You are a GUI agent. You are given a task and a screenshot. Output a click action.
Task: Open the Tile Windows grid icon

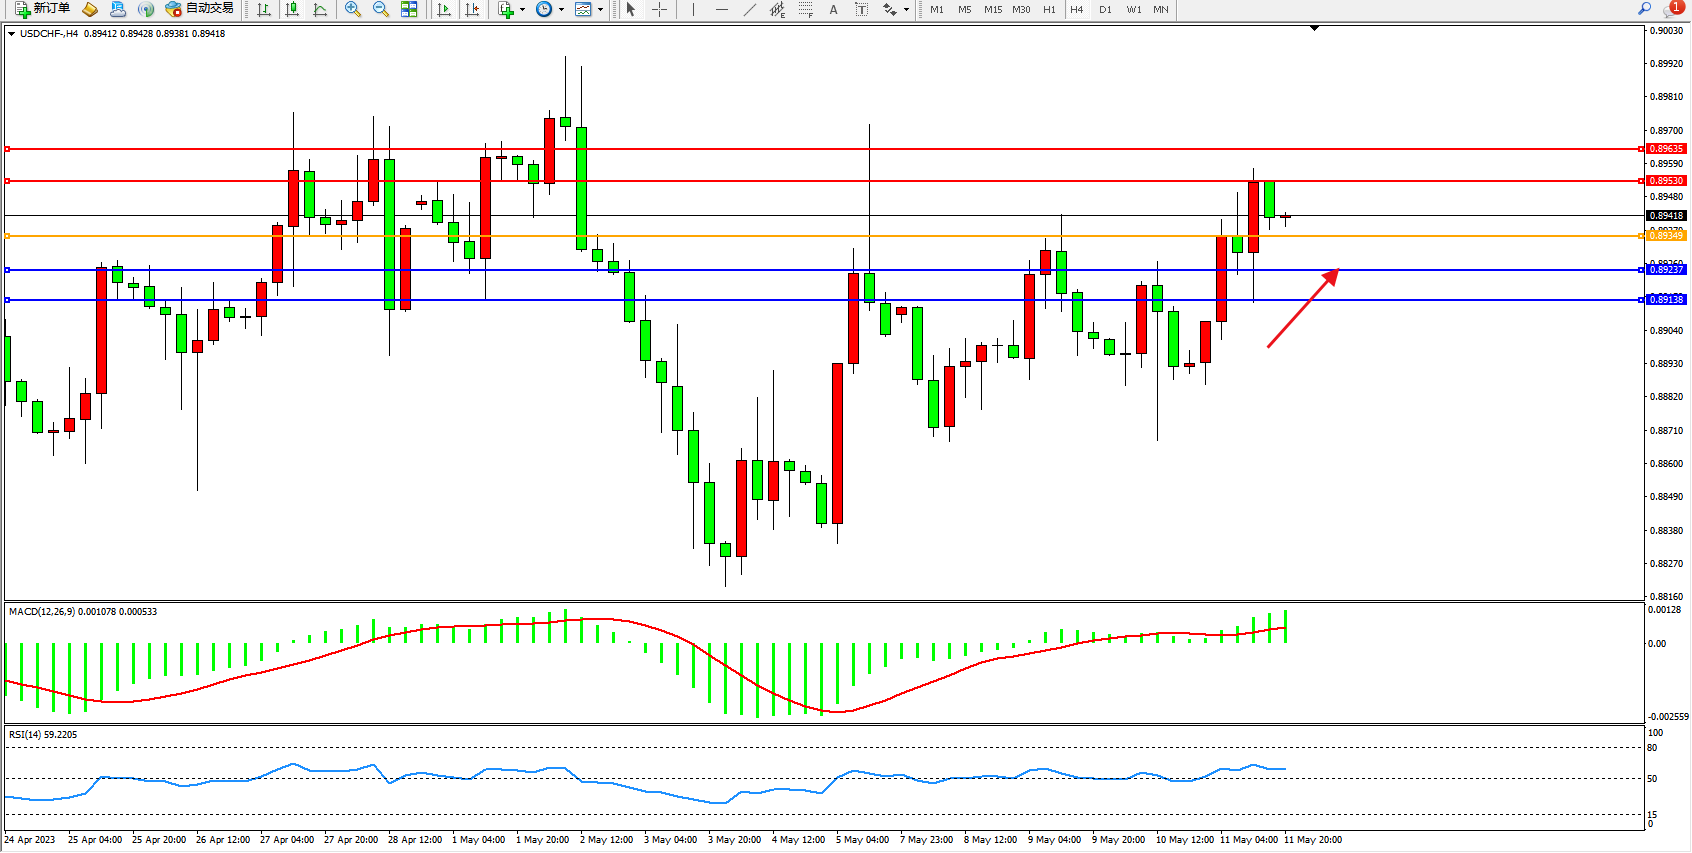[409, 9]
